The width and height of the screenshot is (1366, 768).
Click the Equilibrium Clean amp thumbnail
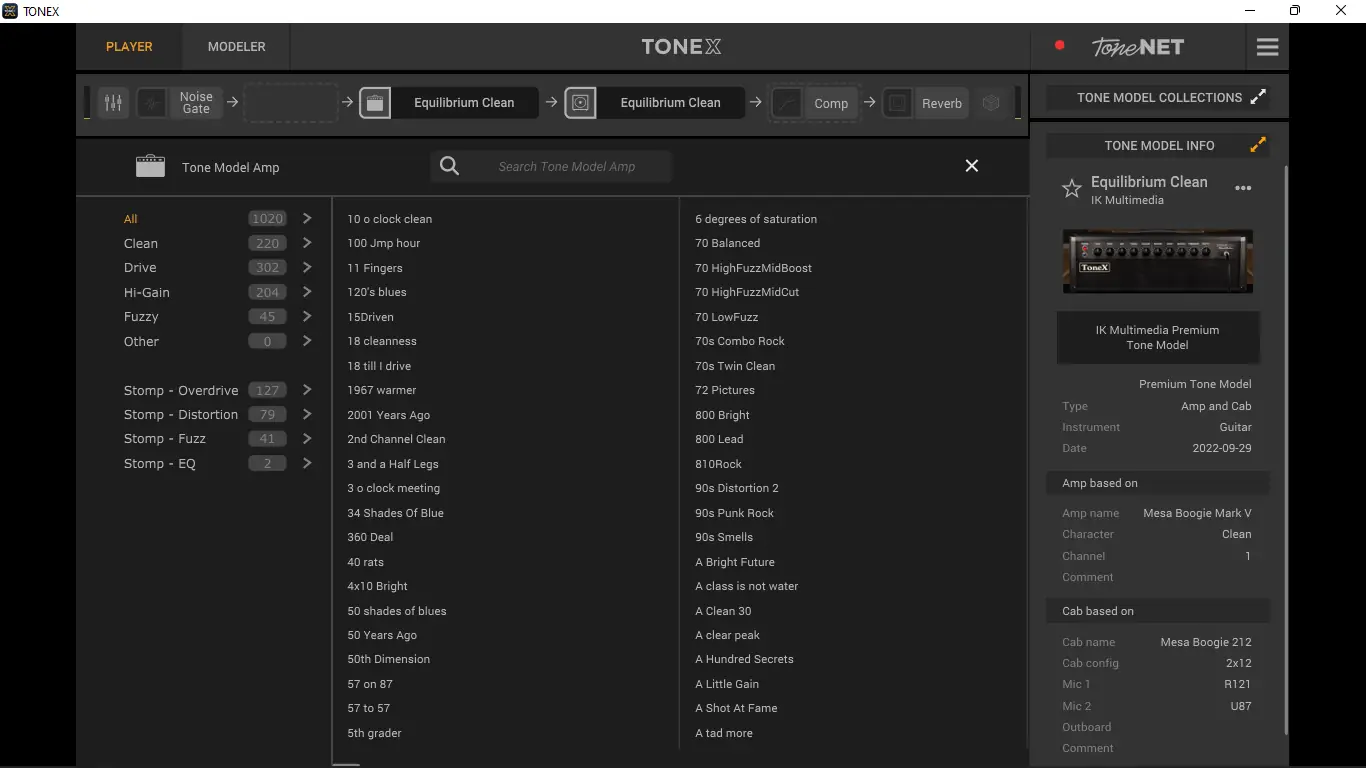coord(1157,261)
